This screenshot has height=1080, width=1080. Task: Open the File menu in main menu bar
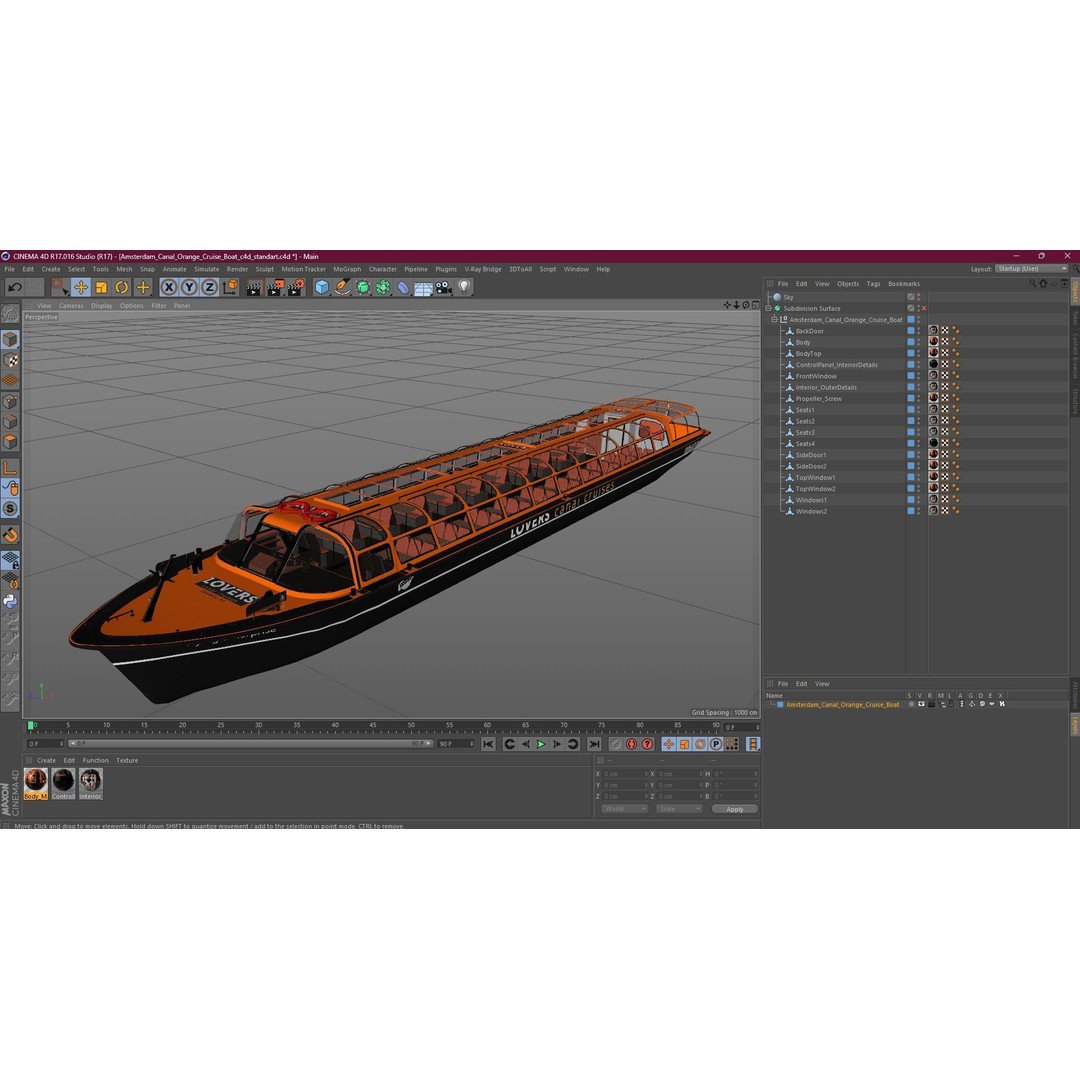coord(10,269)
